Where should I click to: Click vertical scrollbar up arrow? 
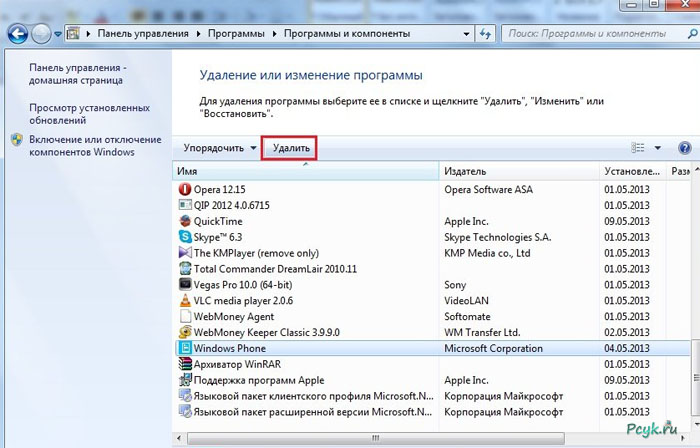[696, 170]
